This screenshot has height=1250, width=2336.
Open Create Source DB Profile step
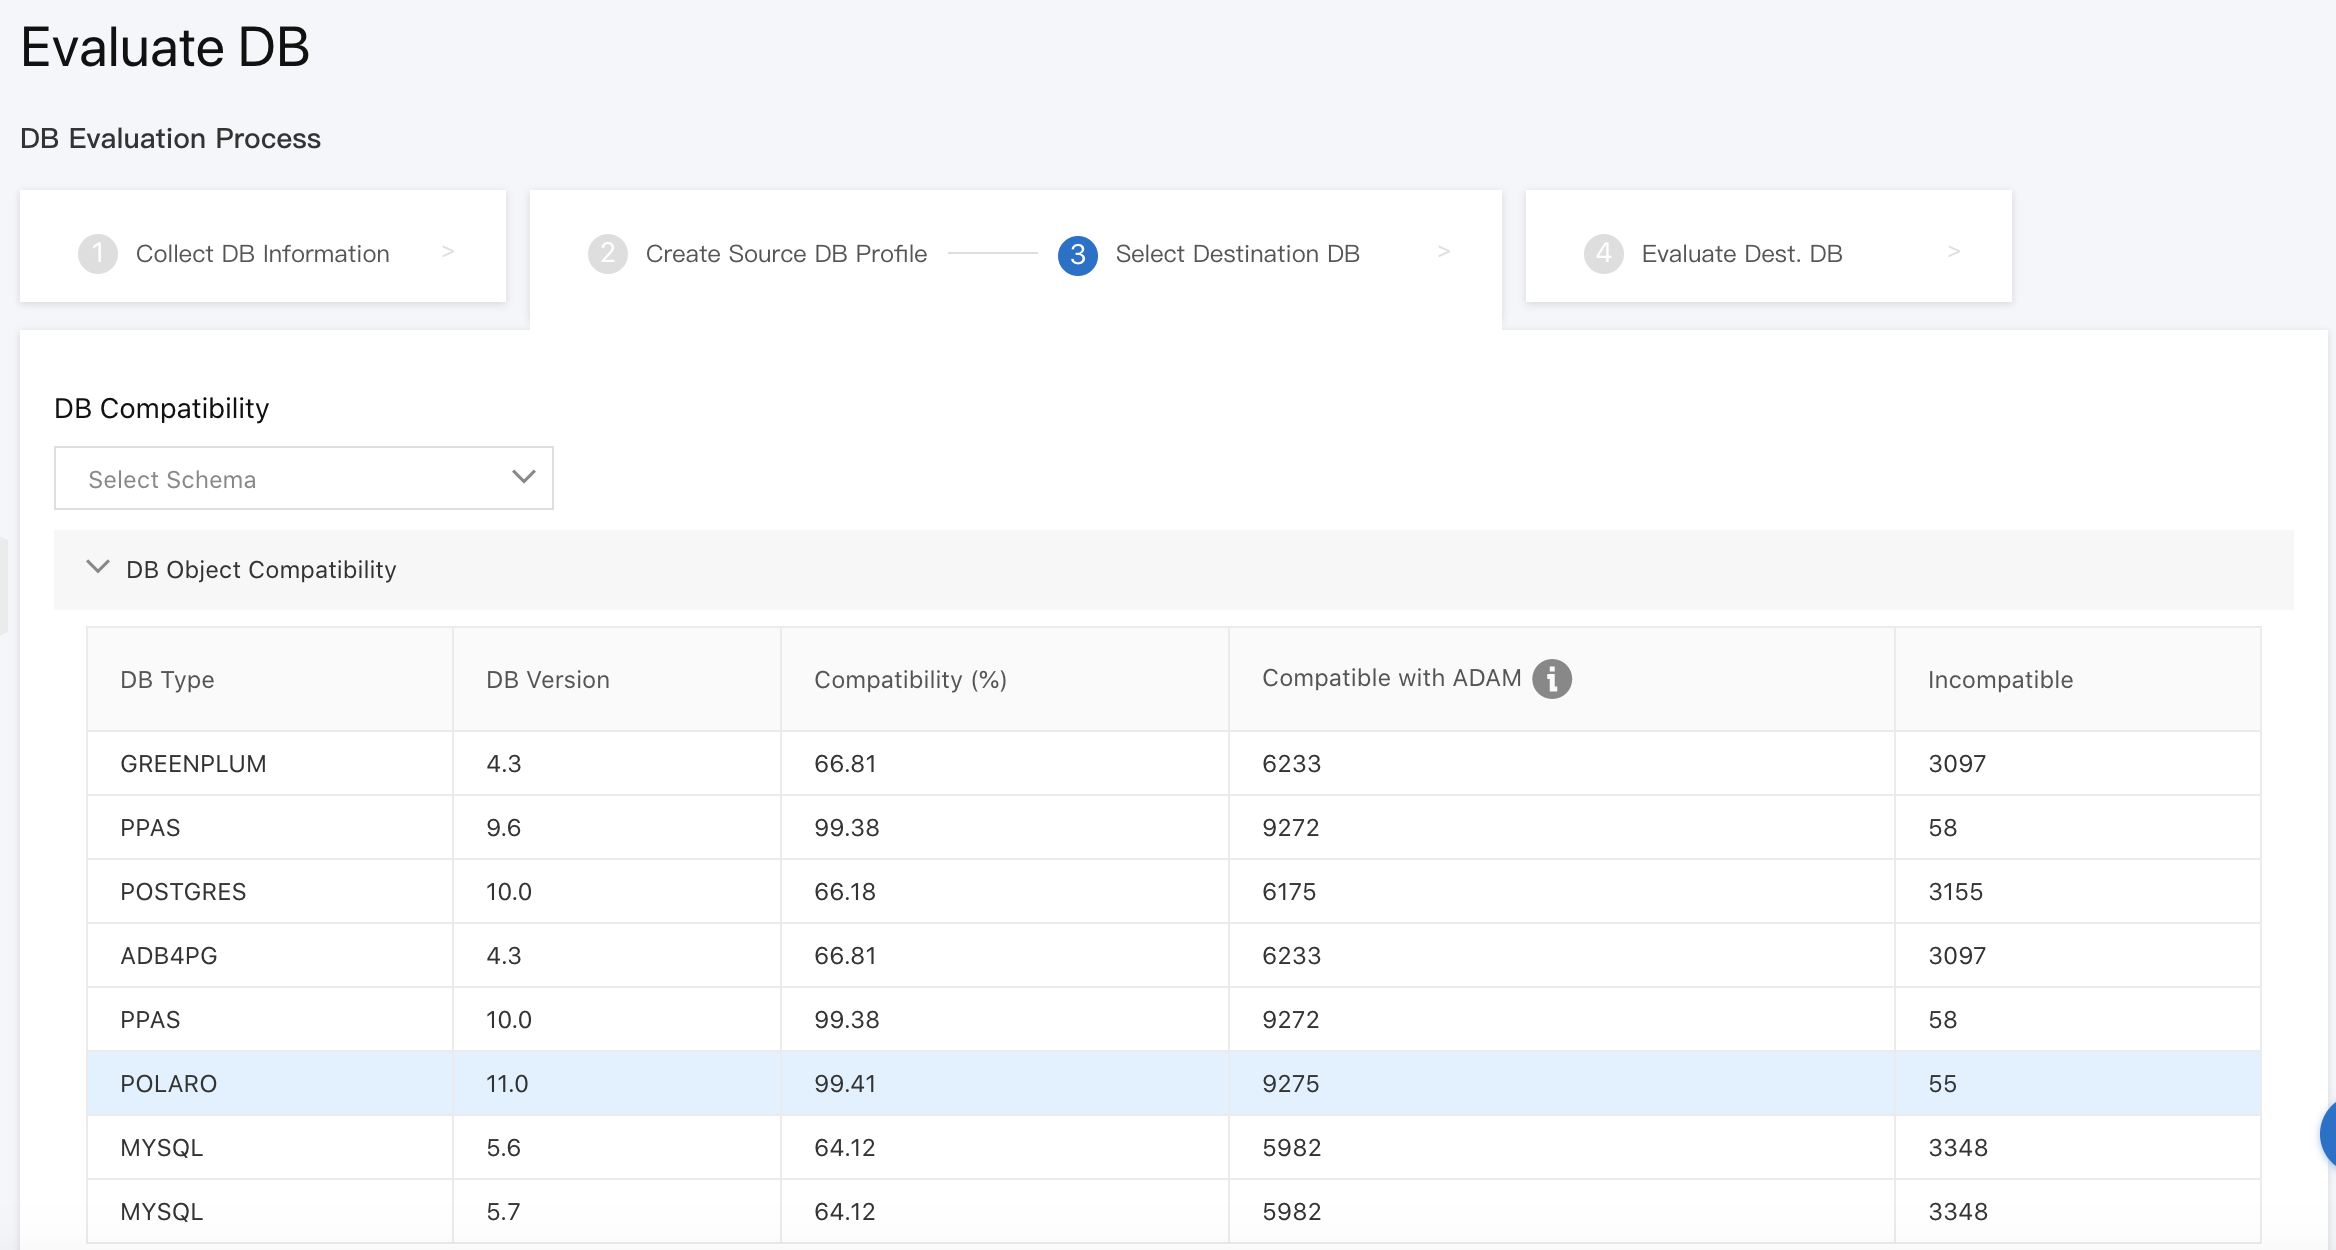pyautogui.click(x=786, y=254)
